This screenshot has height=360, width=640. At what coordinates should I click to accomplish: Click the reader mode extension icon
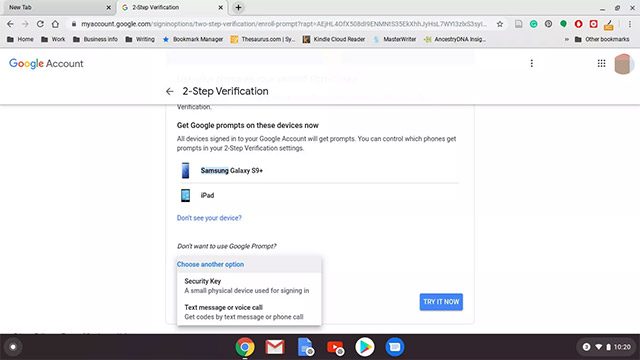518,24
